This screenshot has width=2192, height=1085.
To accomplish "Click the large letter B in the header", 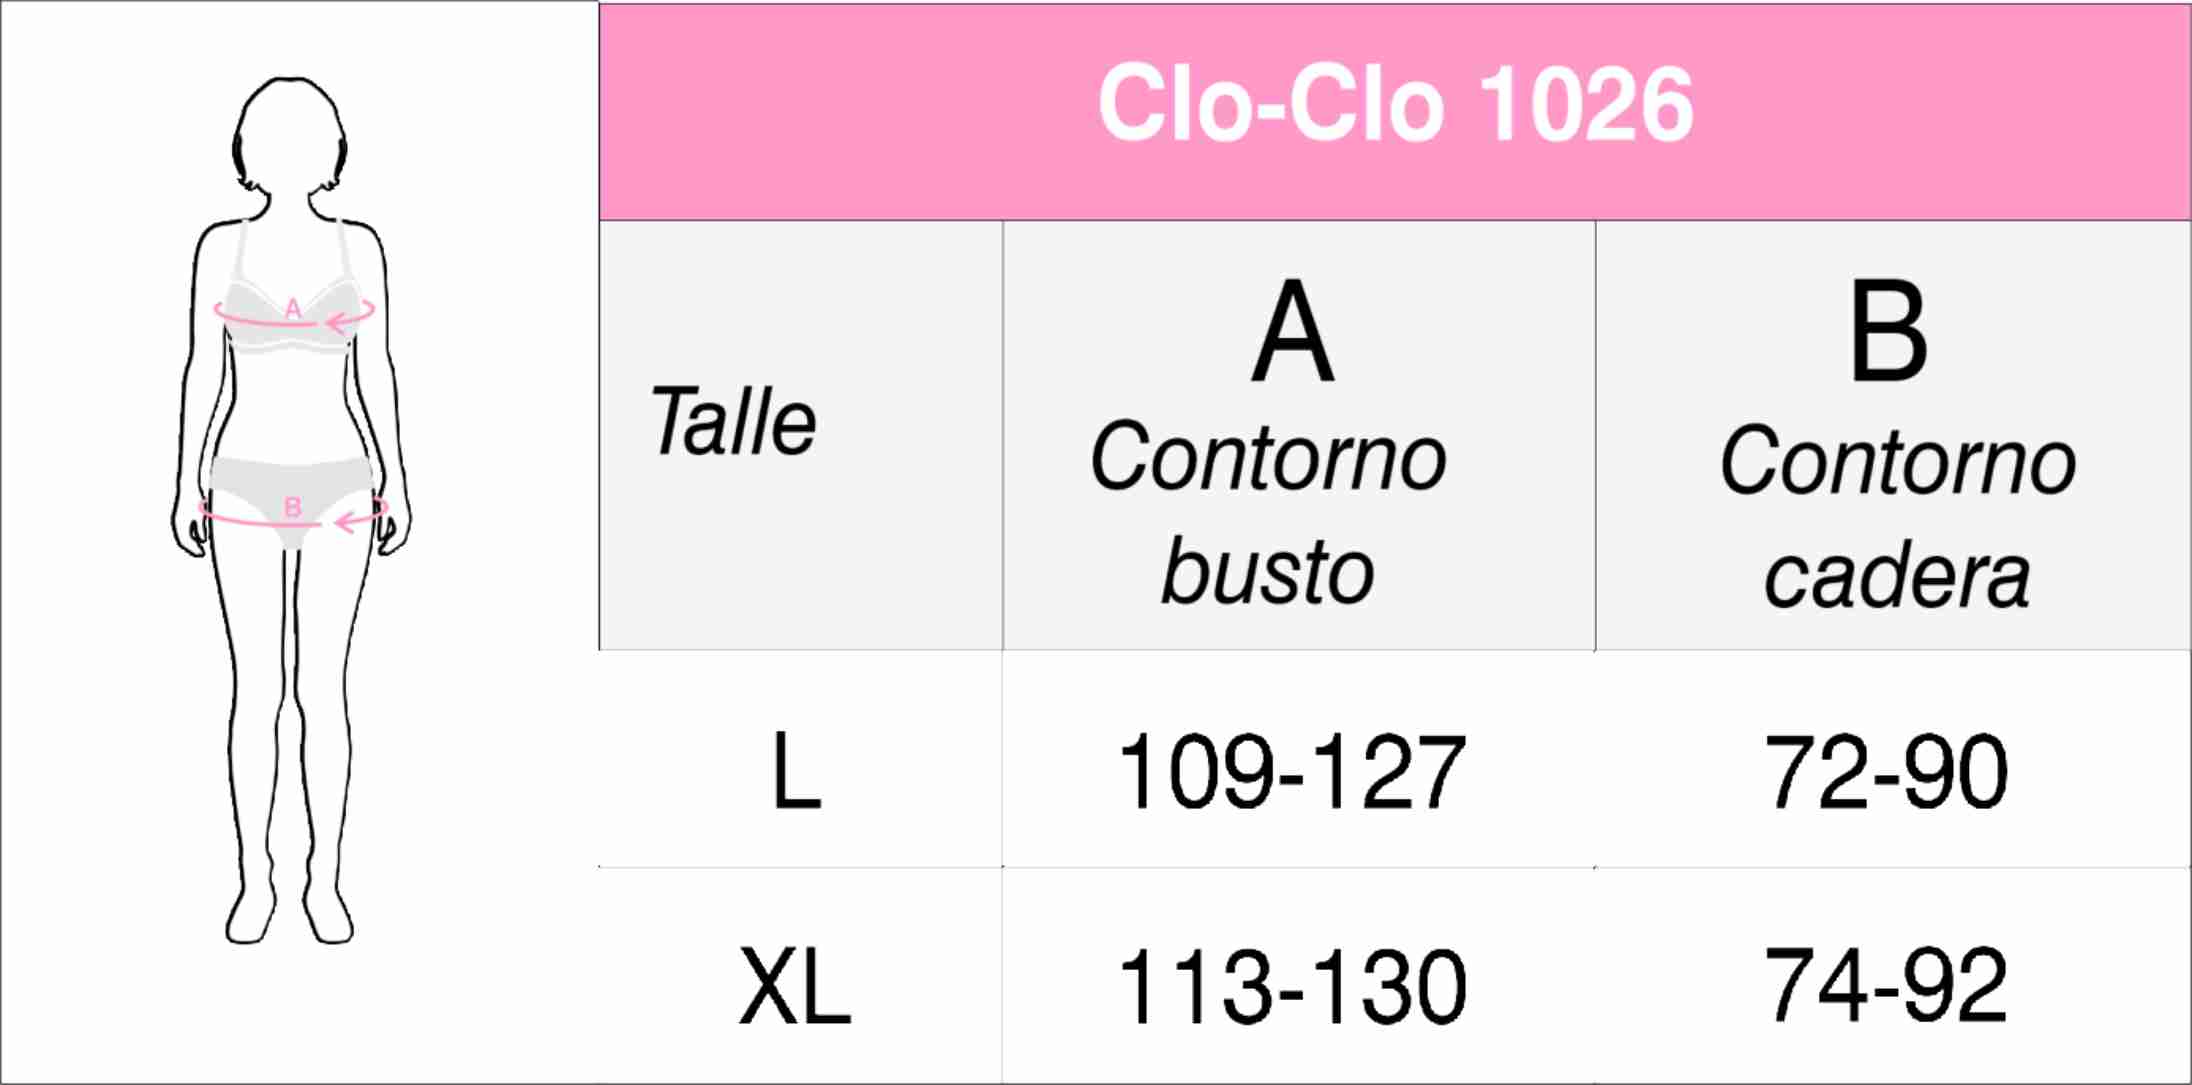I will [1888, 331].
